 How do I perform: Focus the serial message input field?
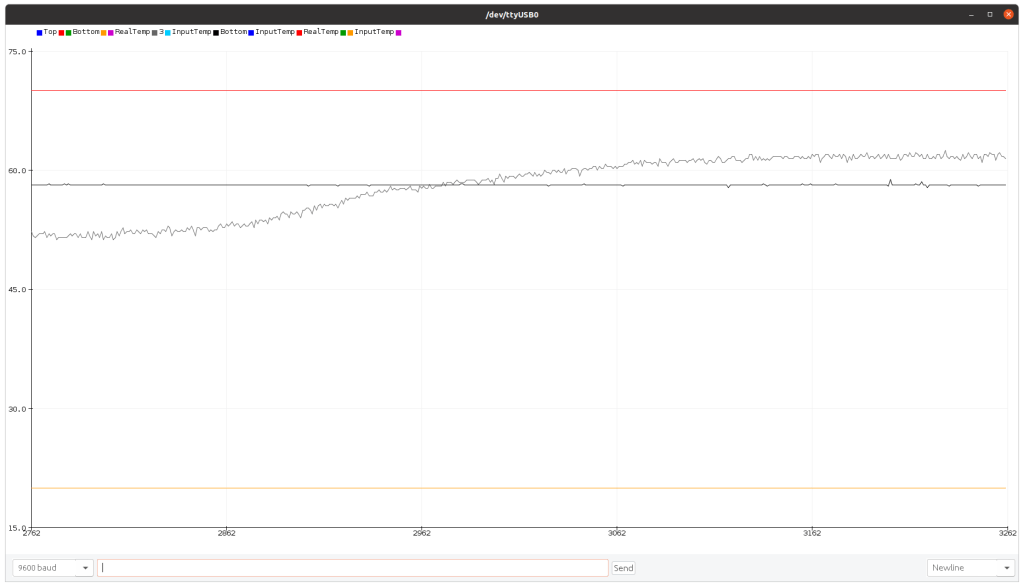tap(352, 568)
